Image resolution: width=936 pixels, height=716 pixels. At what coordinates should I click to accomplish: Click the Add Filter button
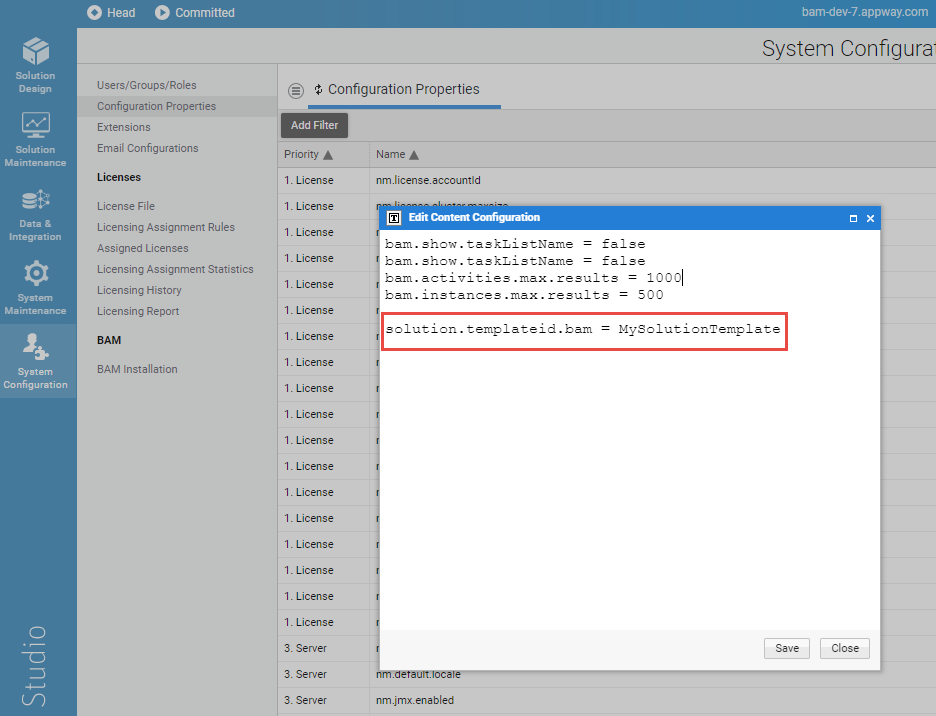click(315, 125)
